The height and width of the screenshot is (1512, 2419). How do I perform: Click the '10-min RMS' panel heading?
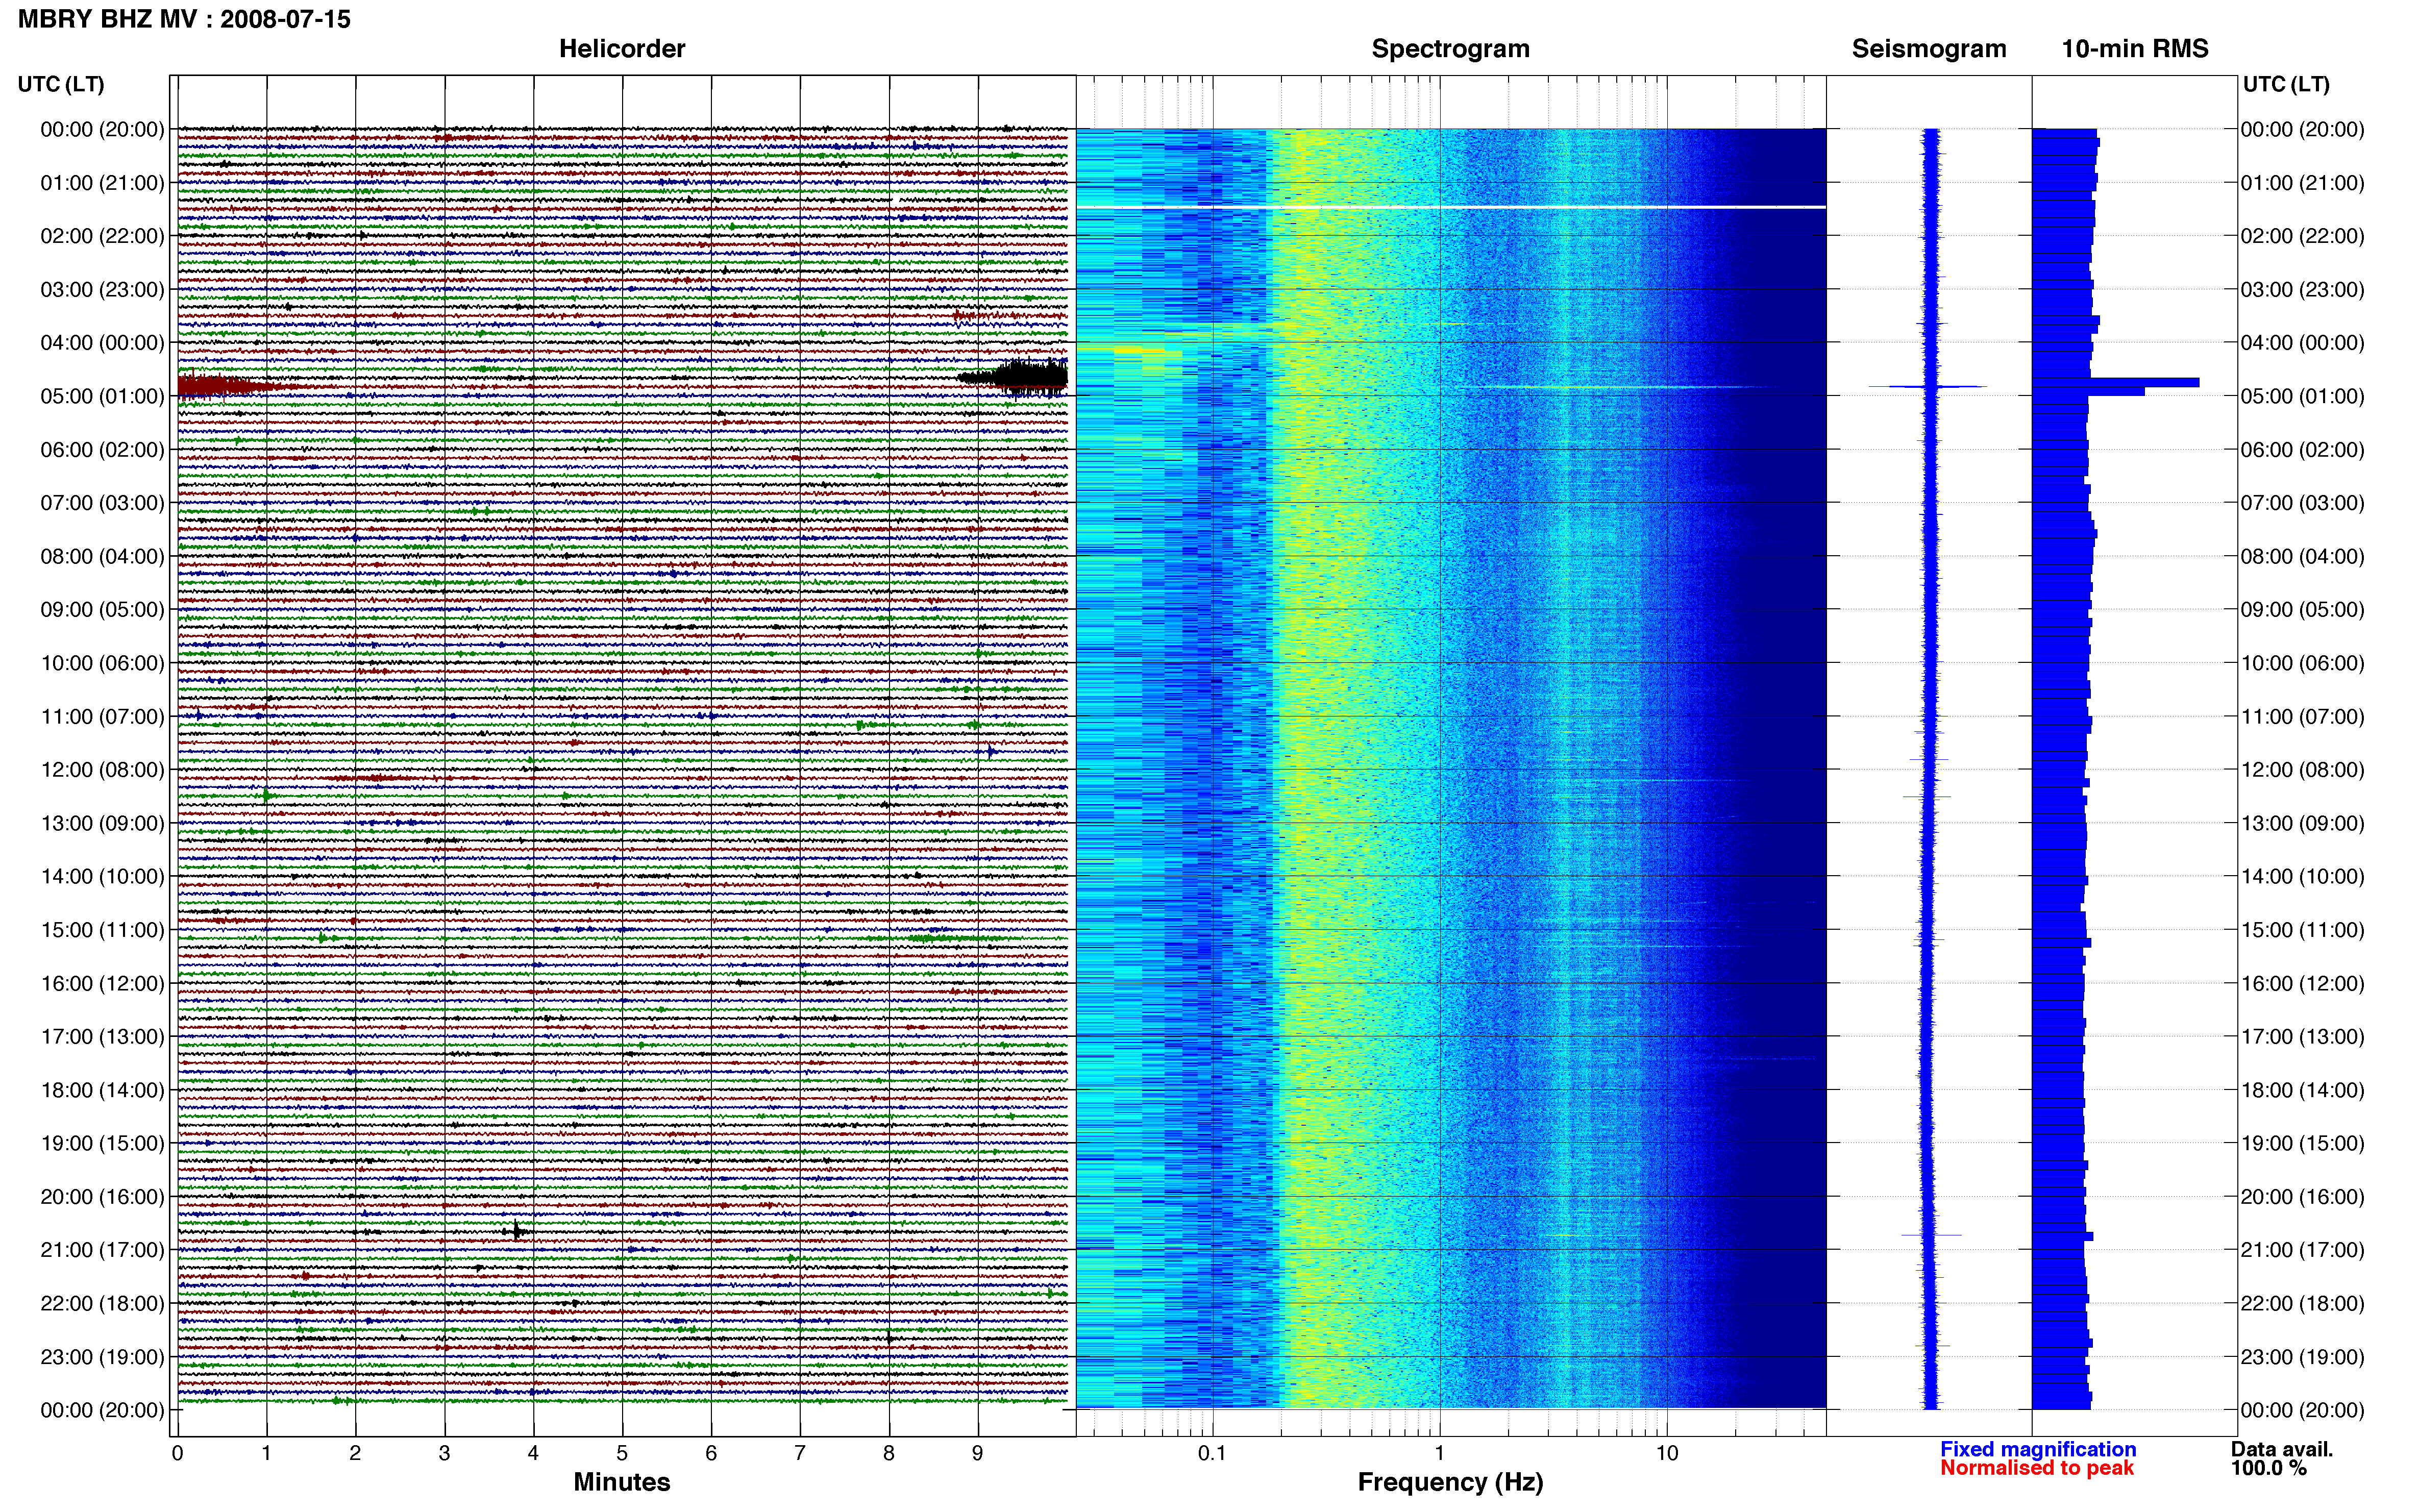pos(2135,49)
